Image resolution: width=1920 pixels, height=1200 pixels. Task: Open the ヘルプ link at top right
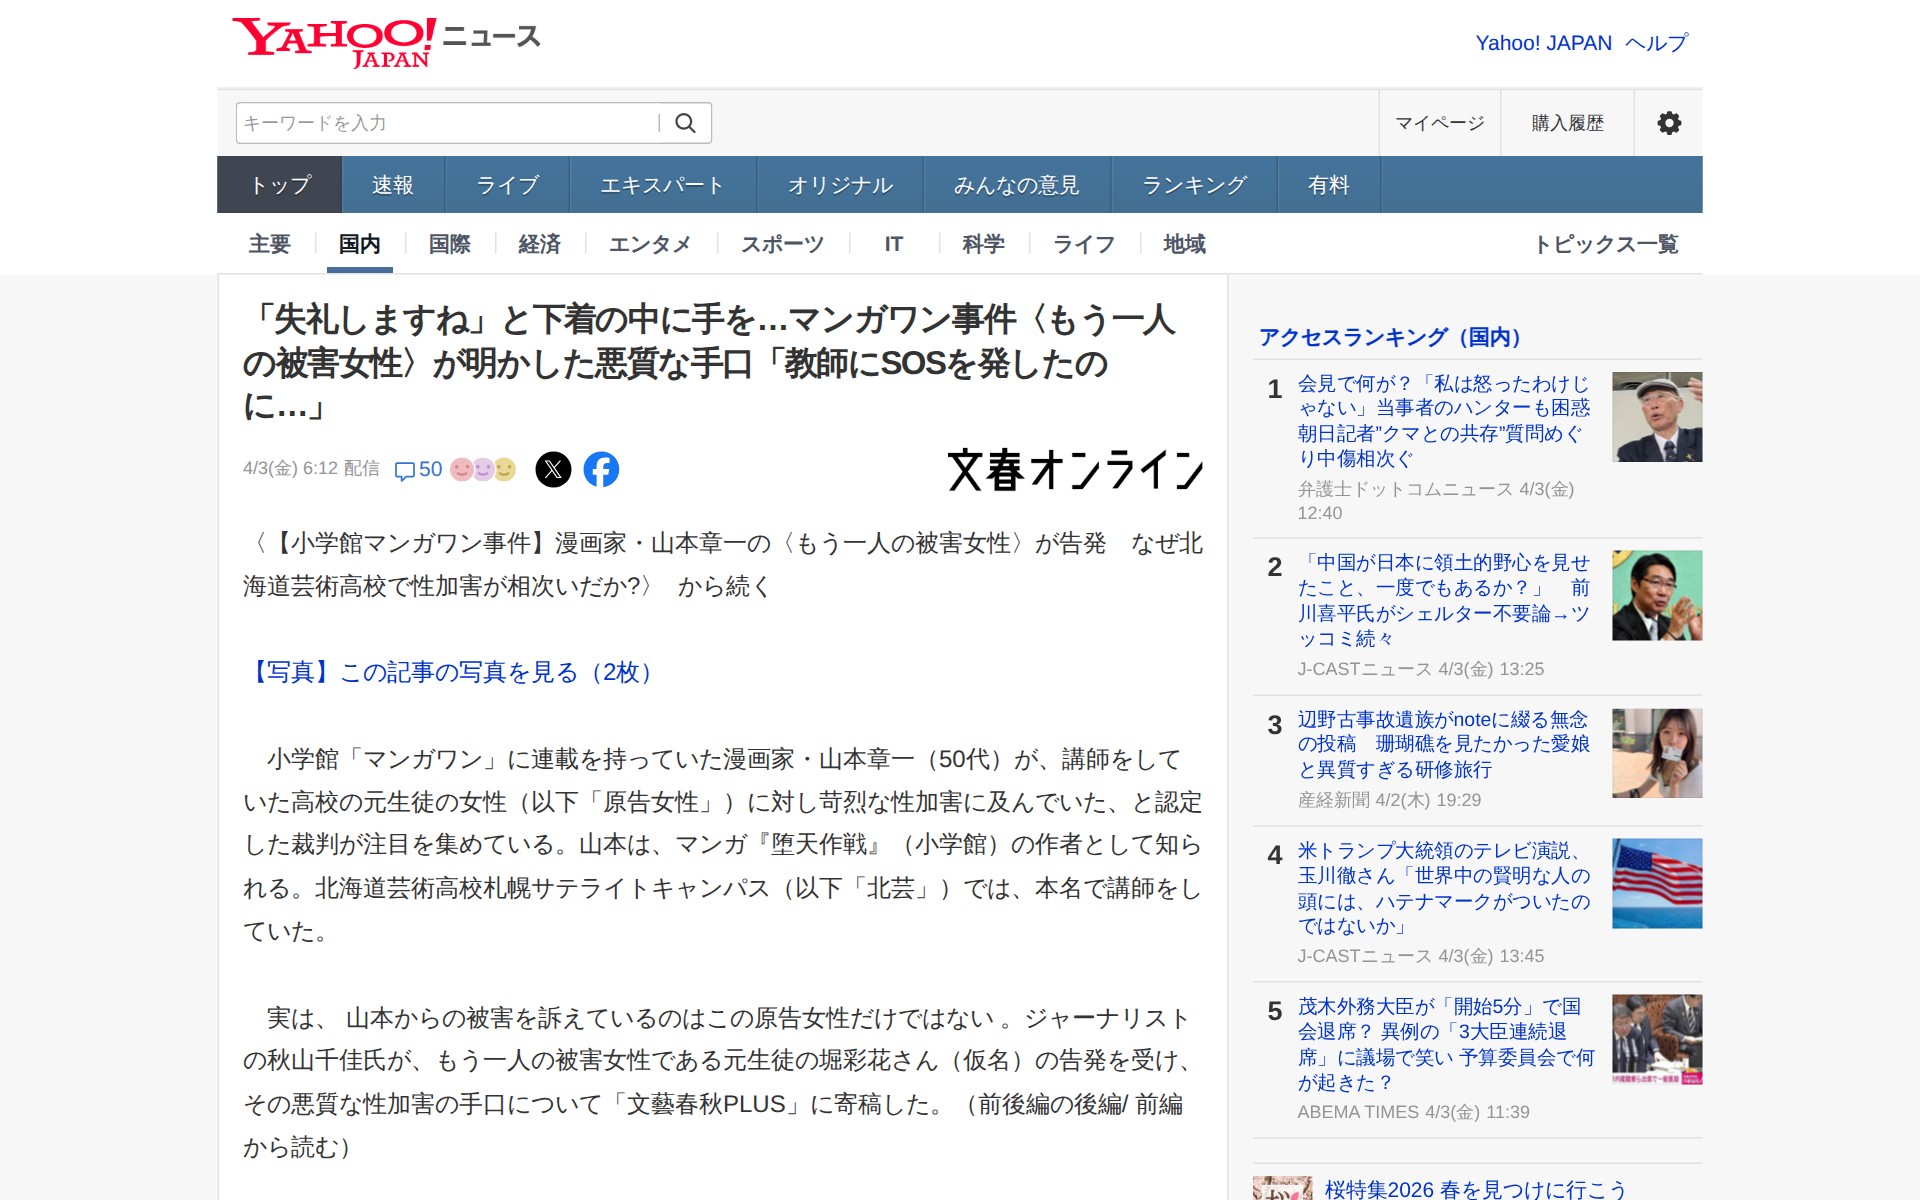click(1656, 43)
